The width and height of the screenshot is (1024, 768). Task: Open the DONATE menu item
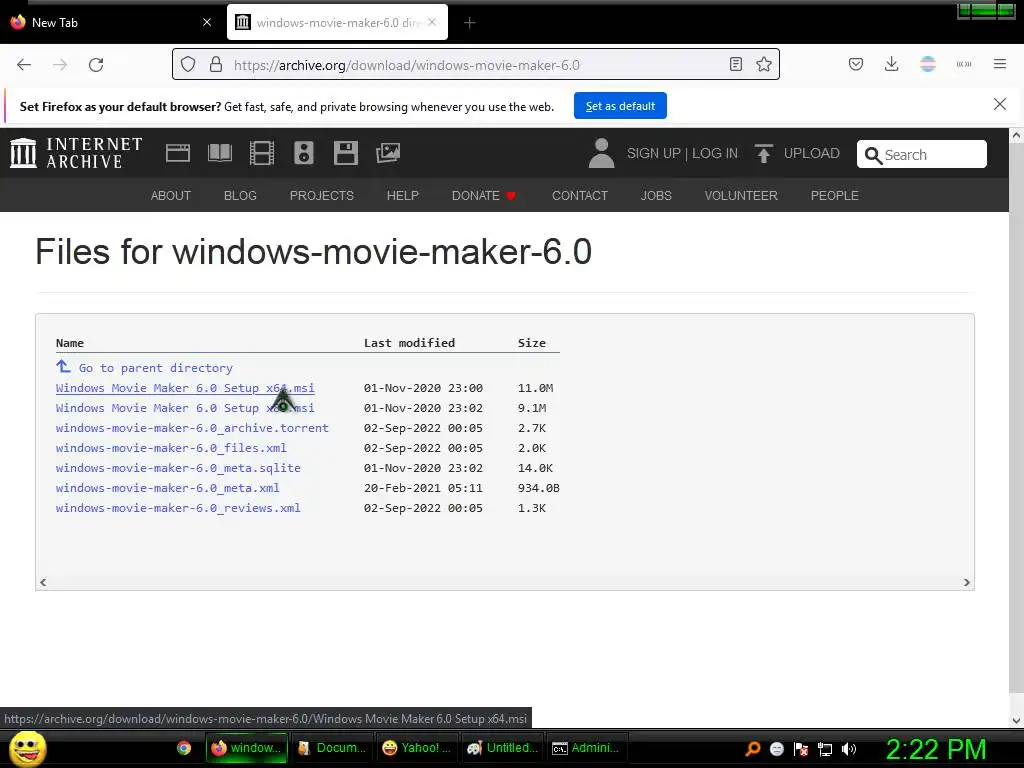tap(484, 195)
